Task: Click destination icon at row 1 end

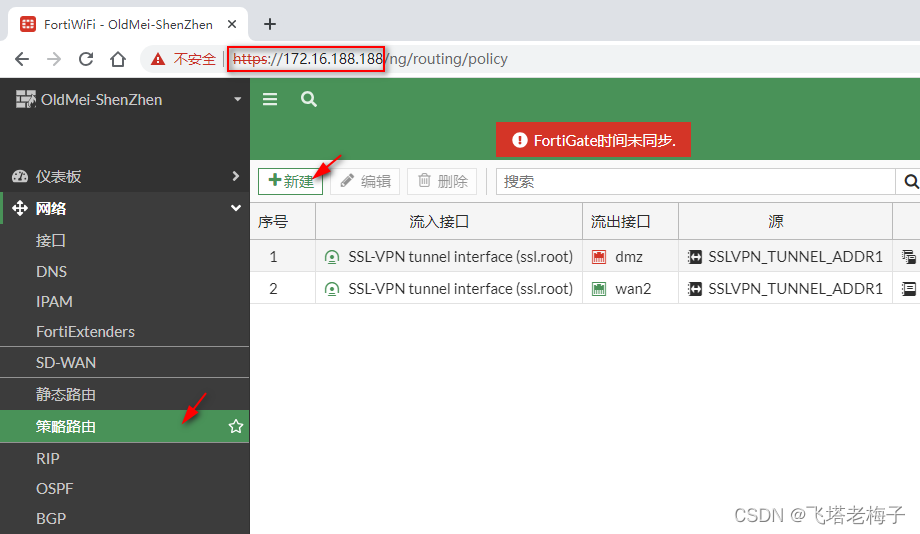Action: (908, 256)
